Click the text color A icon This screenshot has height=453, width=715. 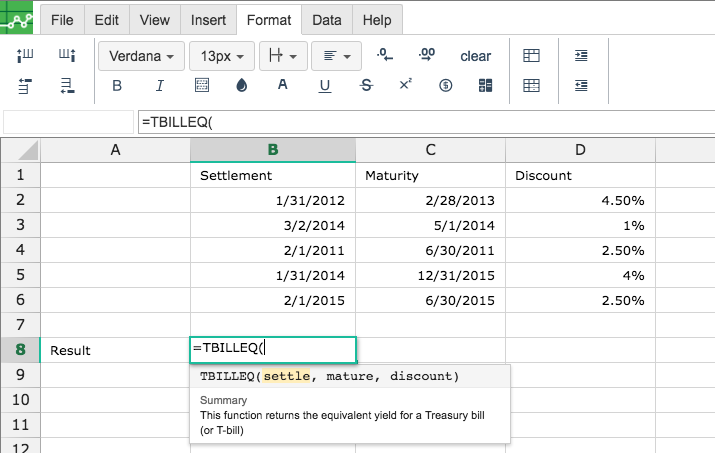283,85
